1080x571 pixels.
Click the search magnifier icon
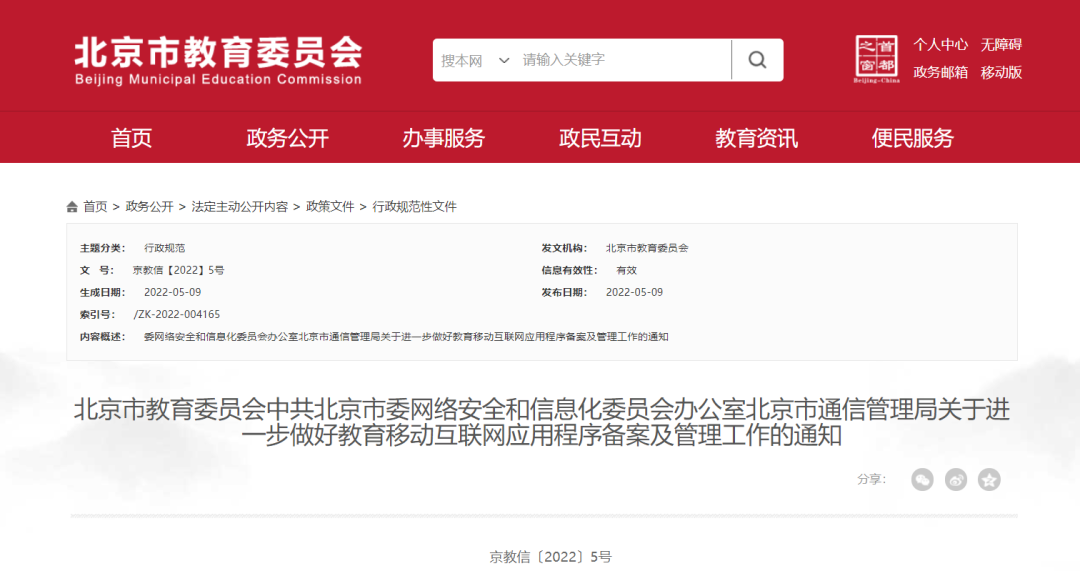pyautogui.click(x=757, y=60)
